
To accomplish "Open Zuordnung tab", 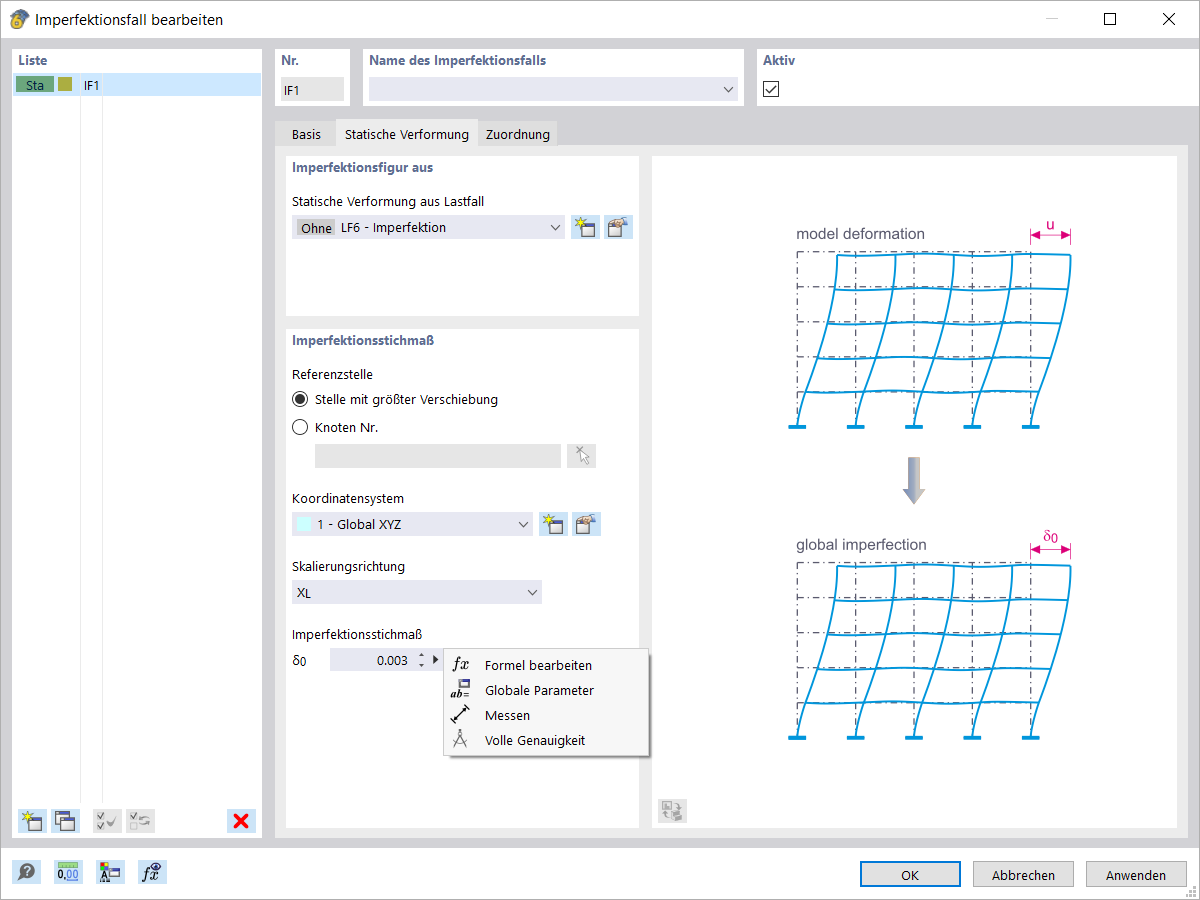I will coord(518,134).
